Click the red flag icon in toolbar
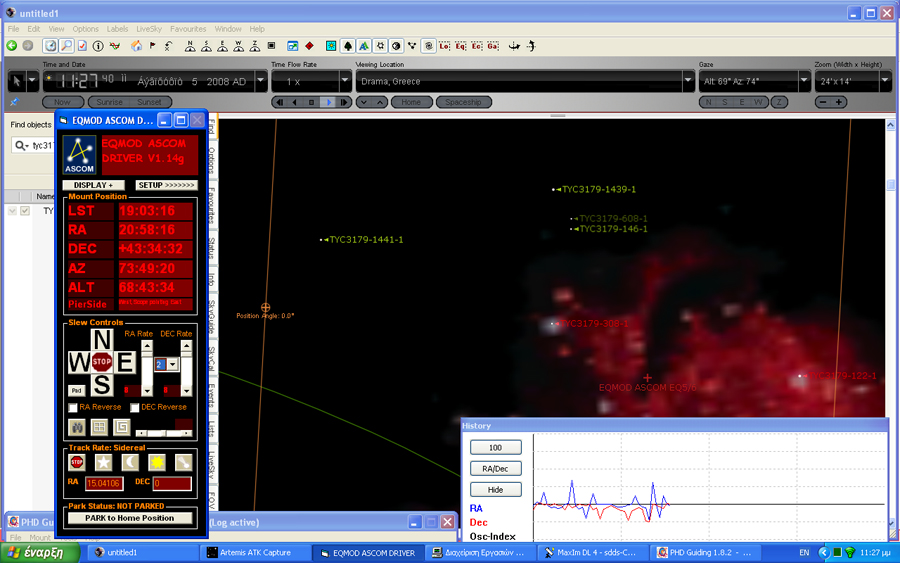This screenshot has width=900, height=563. pos(153,46)
